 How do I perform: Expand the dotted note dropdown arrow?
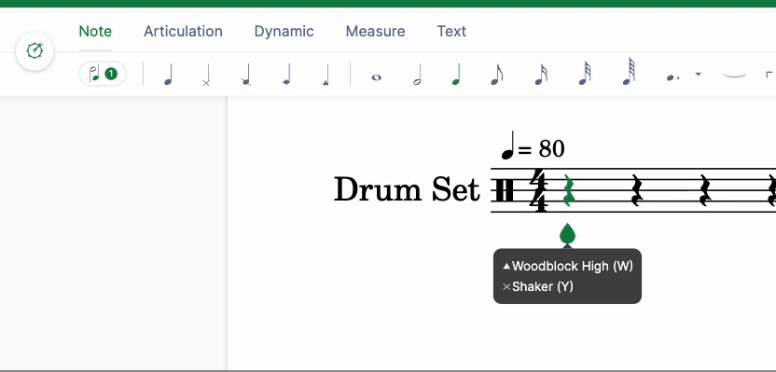[698, 75]
